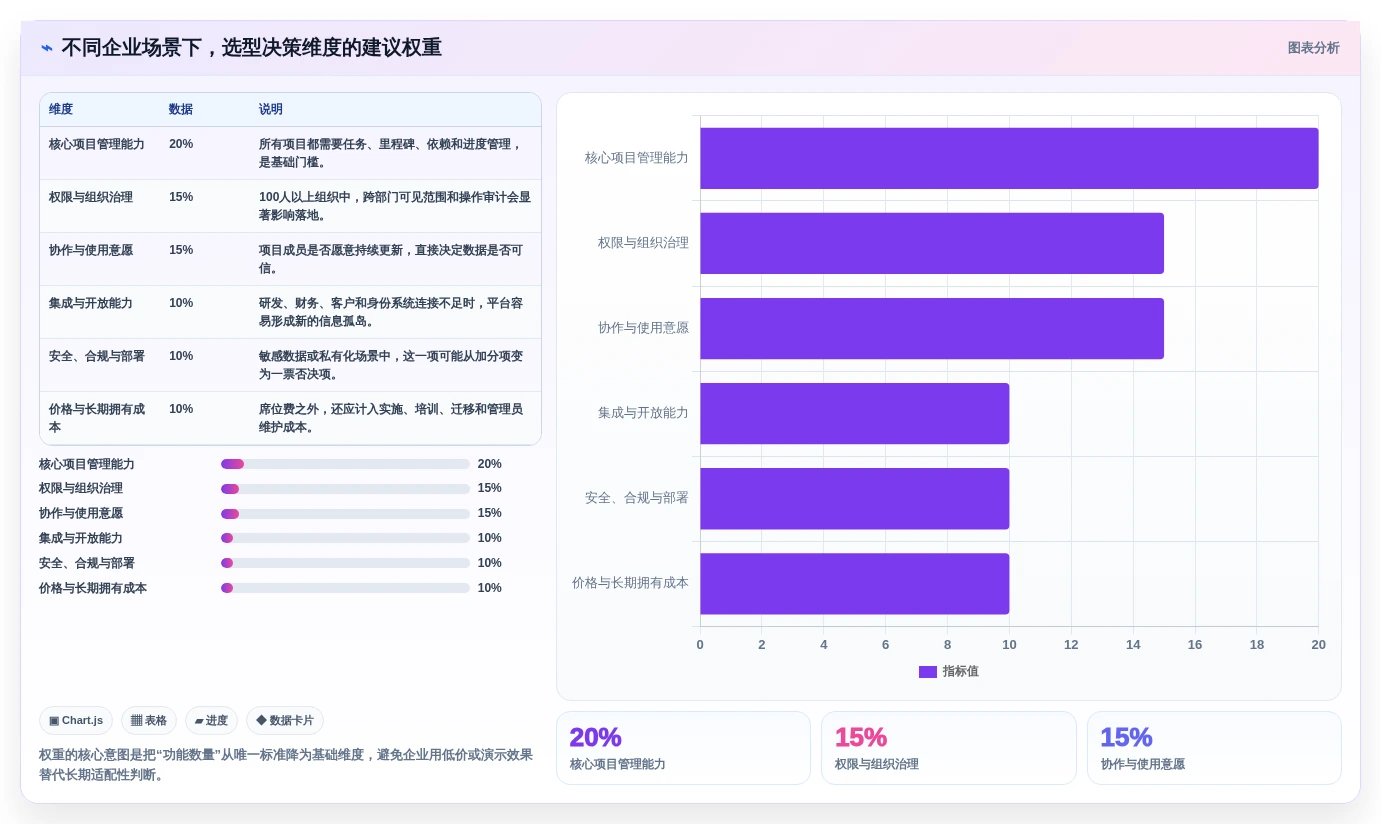This screenshot has width=1381, height=824.
Task: Click the 协作与使用意愿 chart bar
Action: pos(932,328)
